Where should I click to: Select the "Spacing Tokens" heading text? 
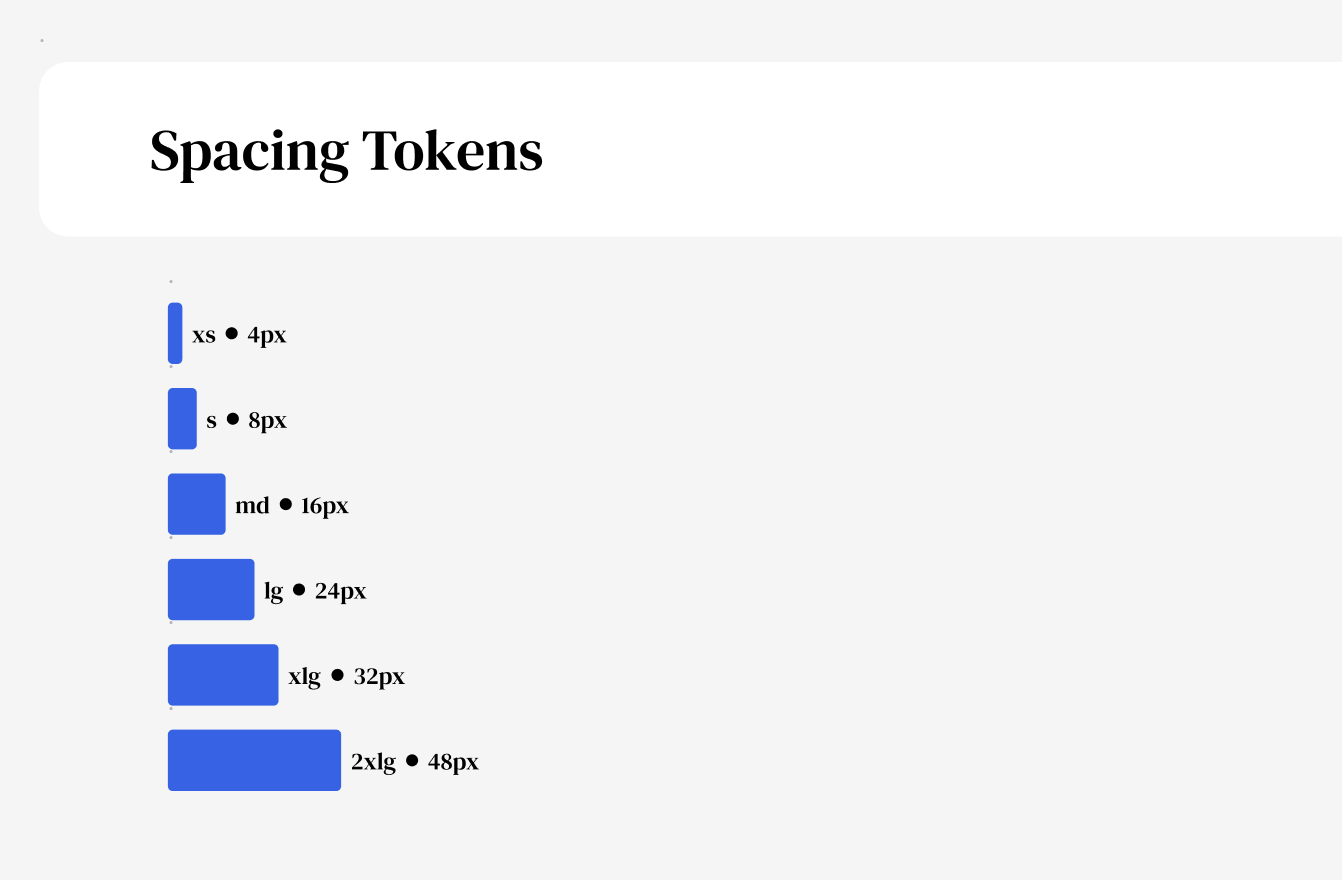coord(346,152)
